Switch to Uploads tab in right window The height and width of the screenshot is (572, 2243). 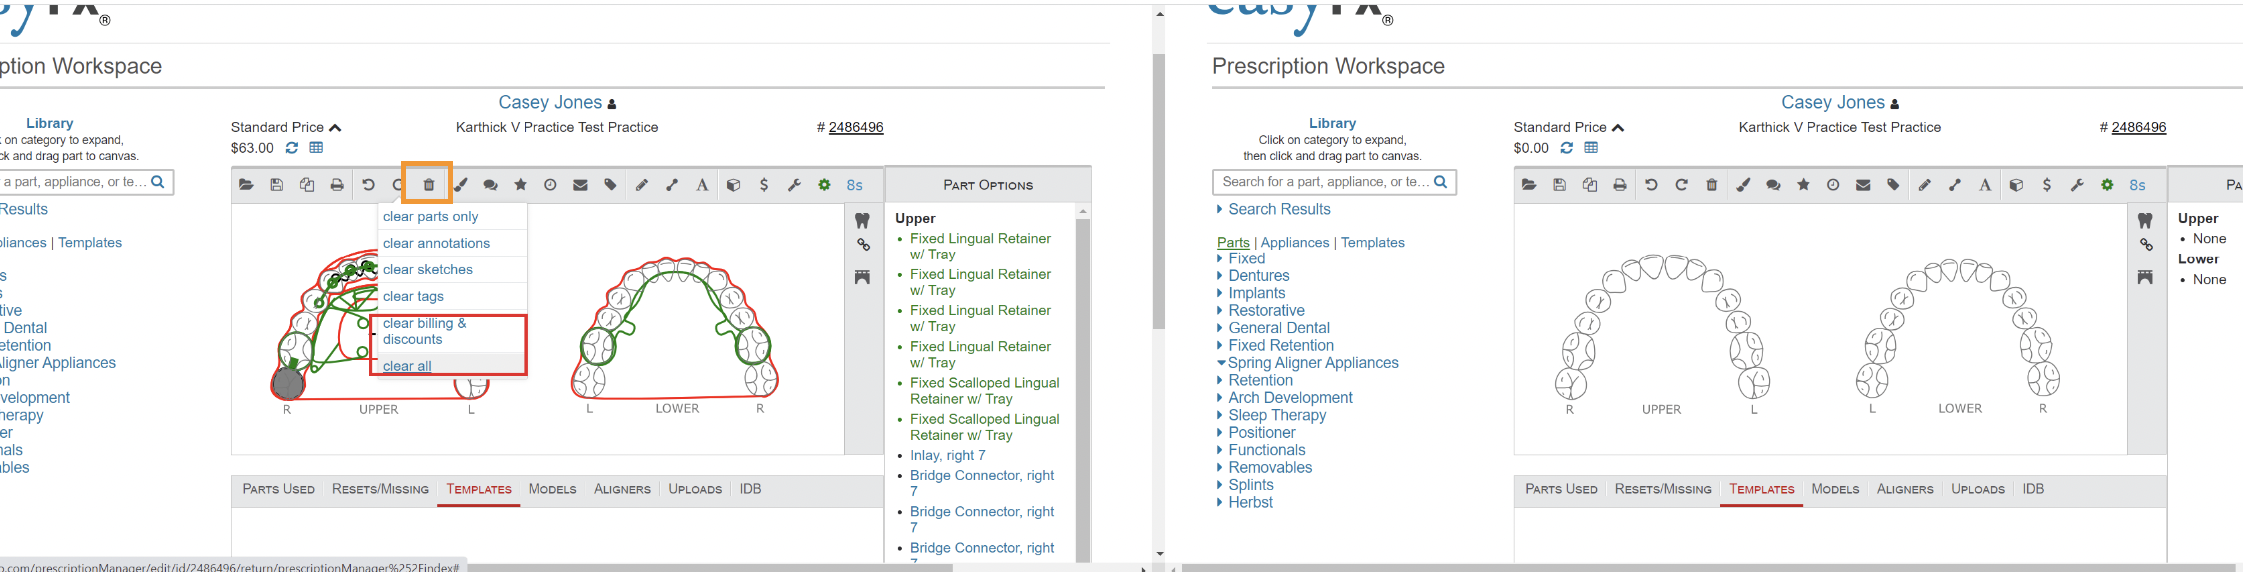[x=1978, y=489]
